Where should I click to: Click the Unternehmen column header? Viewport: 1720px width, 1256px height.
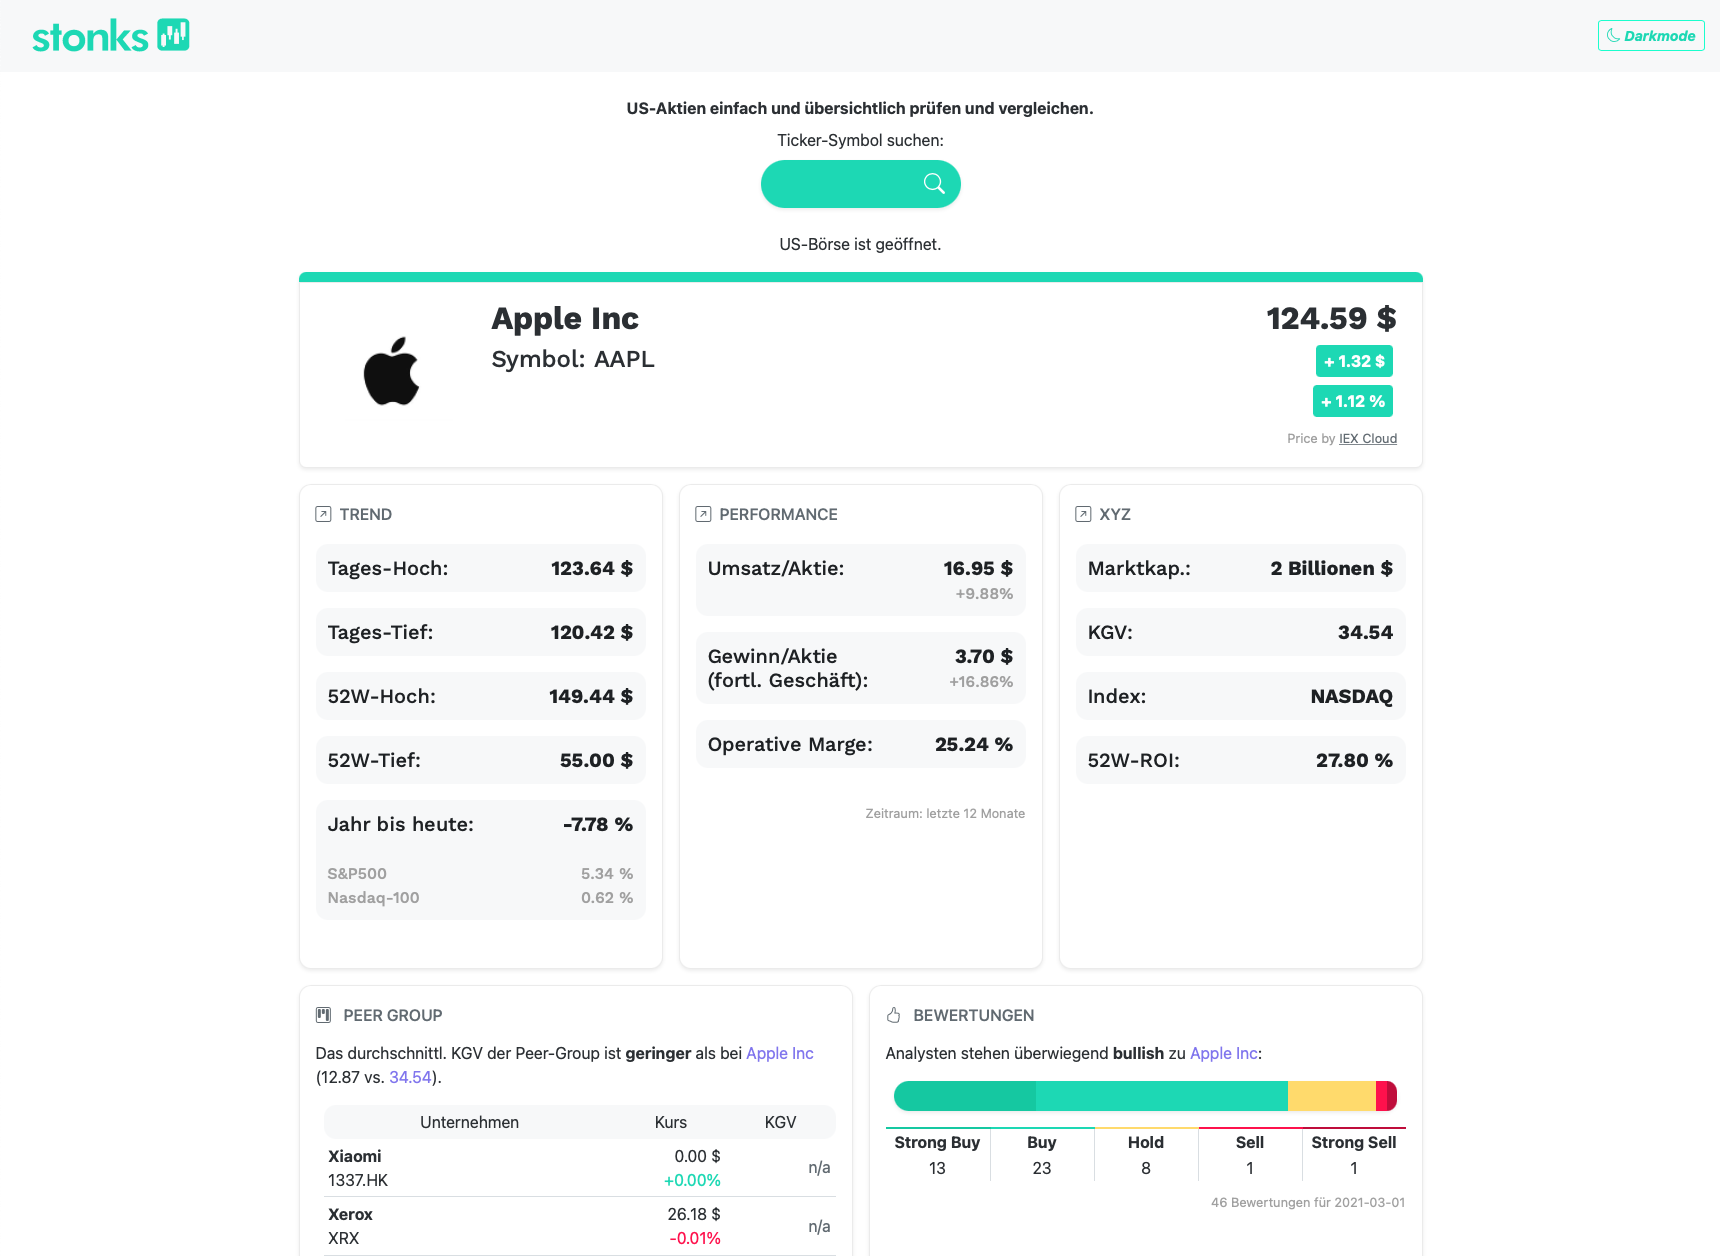click(469, 1122)
